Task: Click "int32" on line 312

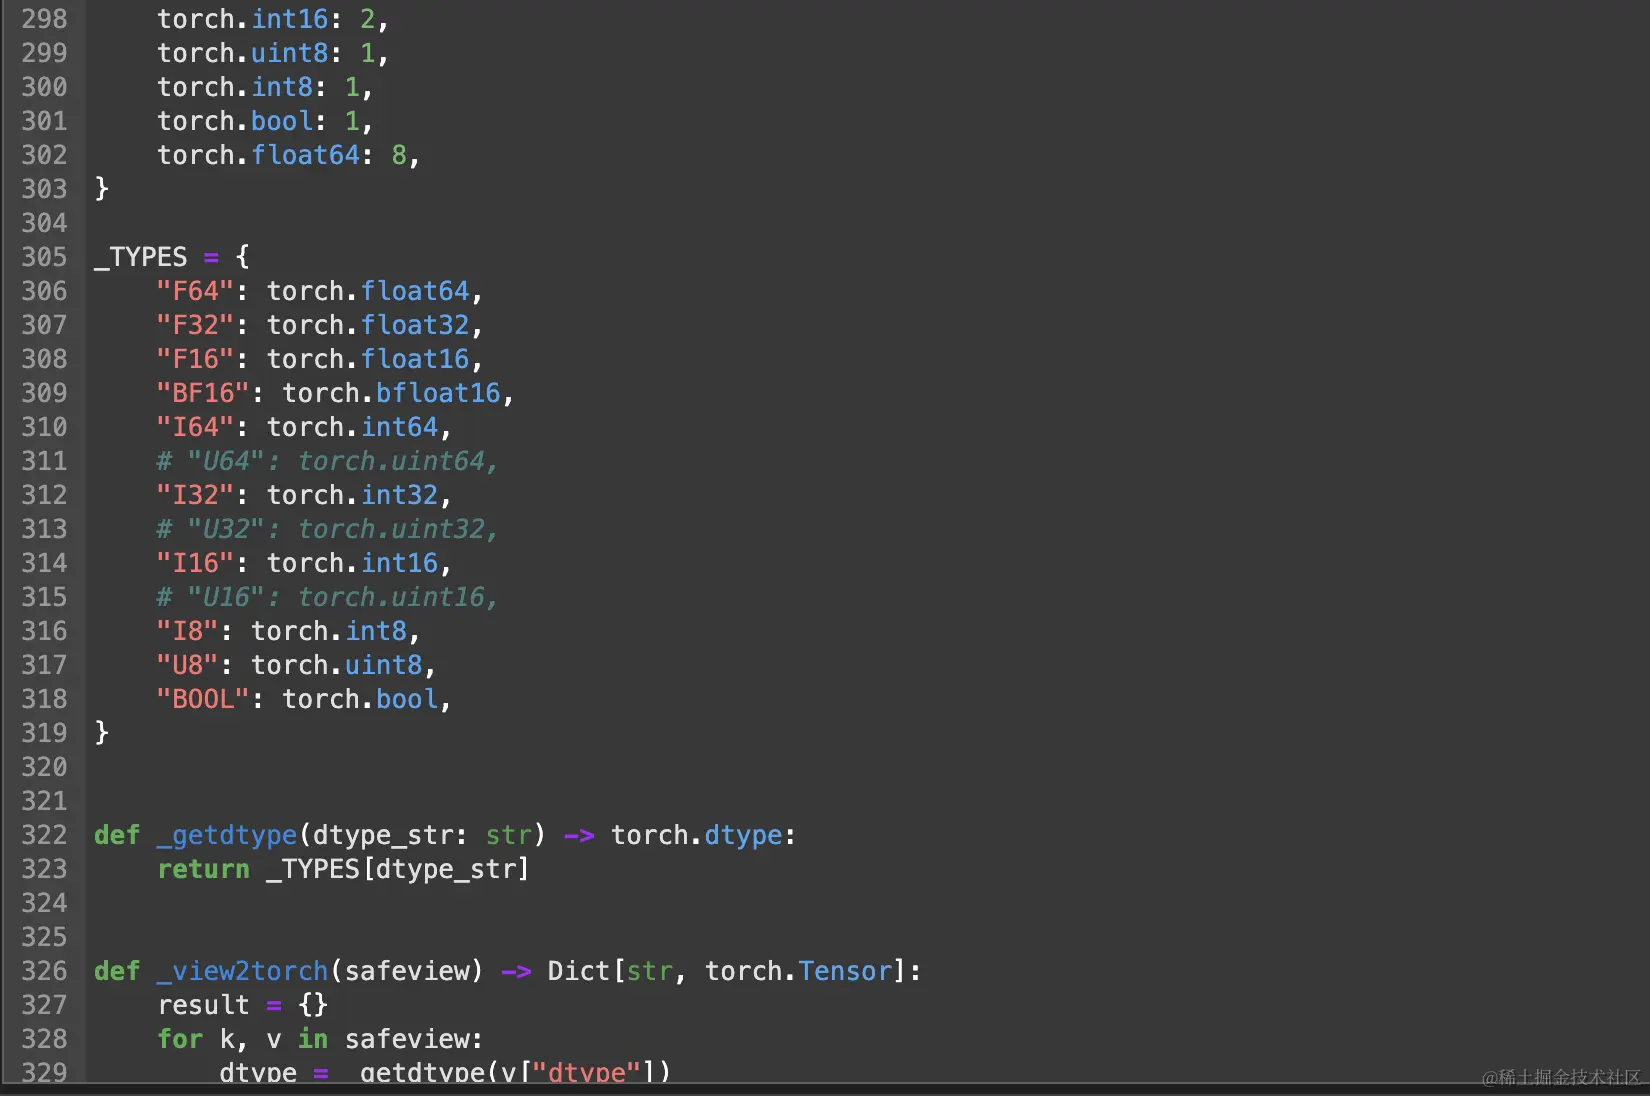Action: (400, 495)
